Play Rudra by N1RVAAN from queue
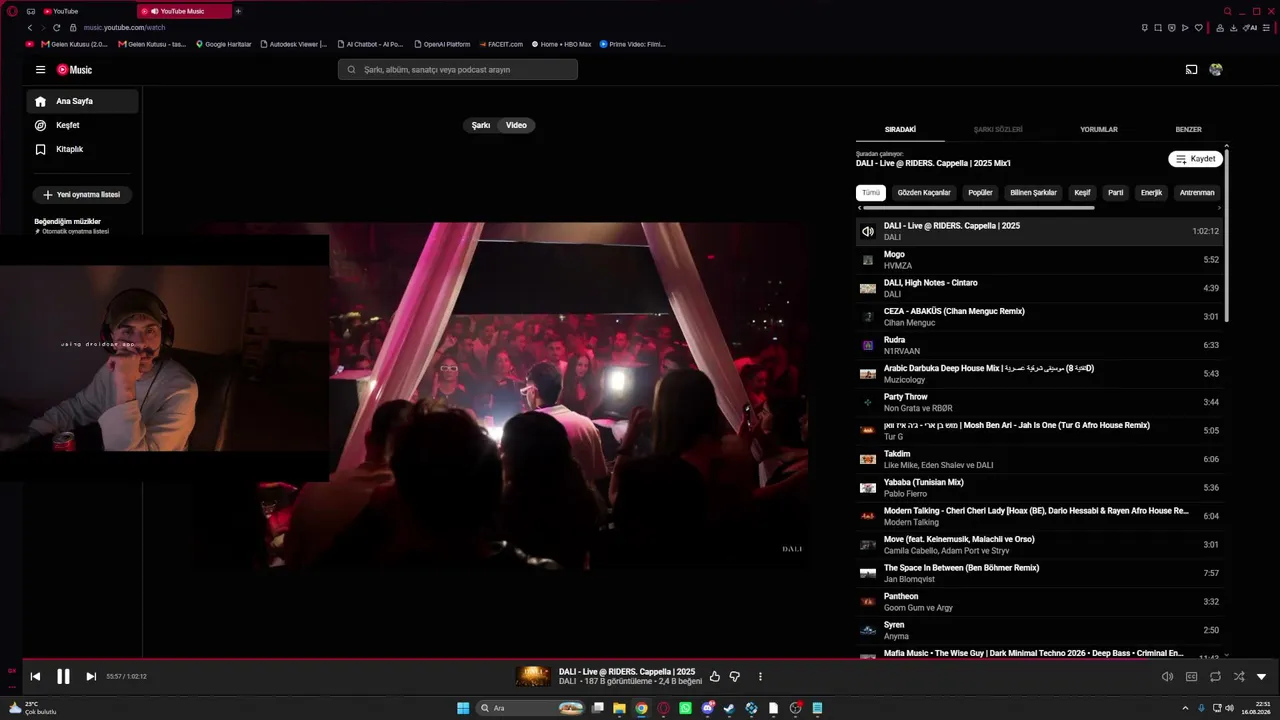Viewport: 1280px width, 720px height. tap(1039, 345)
